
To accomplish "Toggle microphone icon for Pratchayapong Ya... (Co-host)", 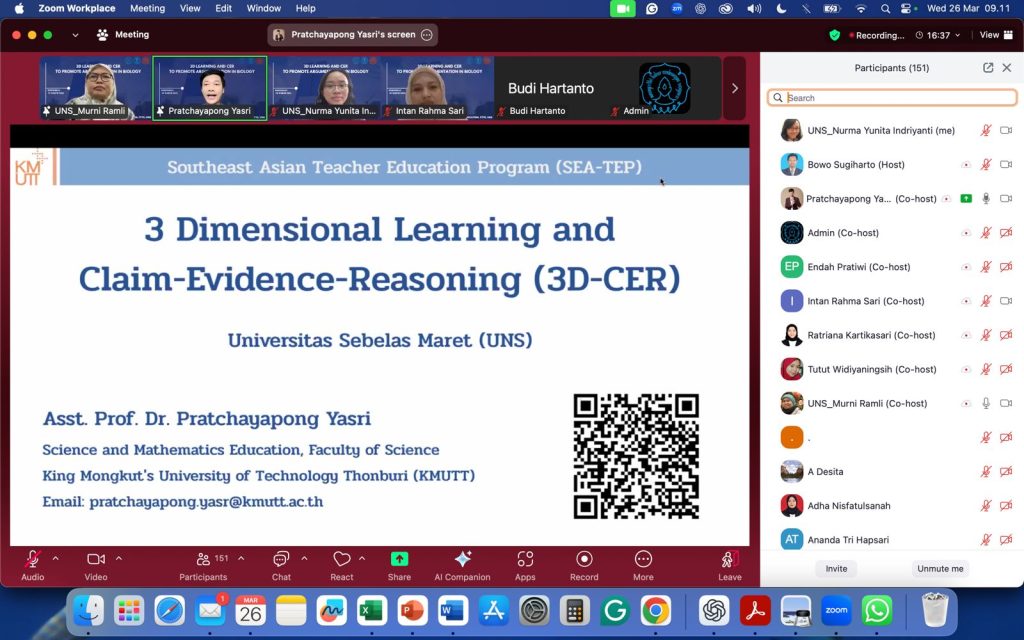I will click(x=986, y=199).
